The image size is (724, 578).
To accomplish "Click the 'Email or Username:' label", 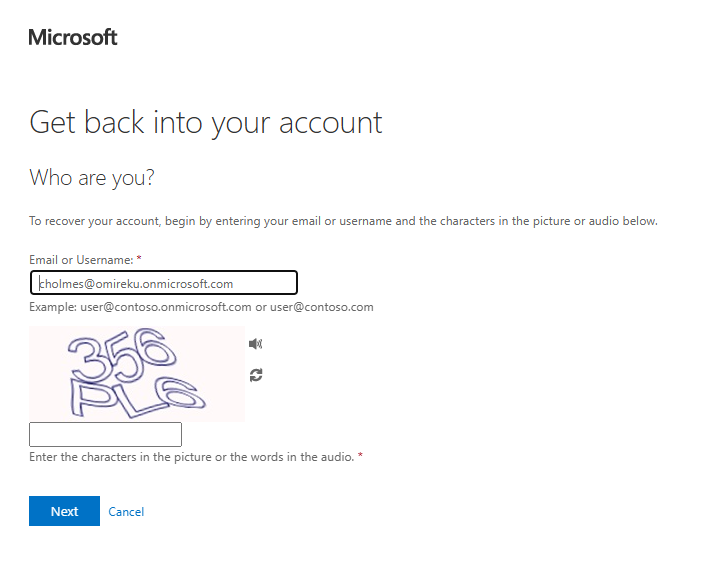I will [x=81, y=260].
